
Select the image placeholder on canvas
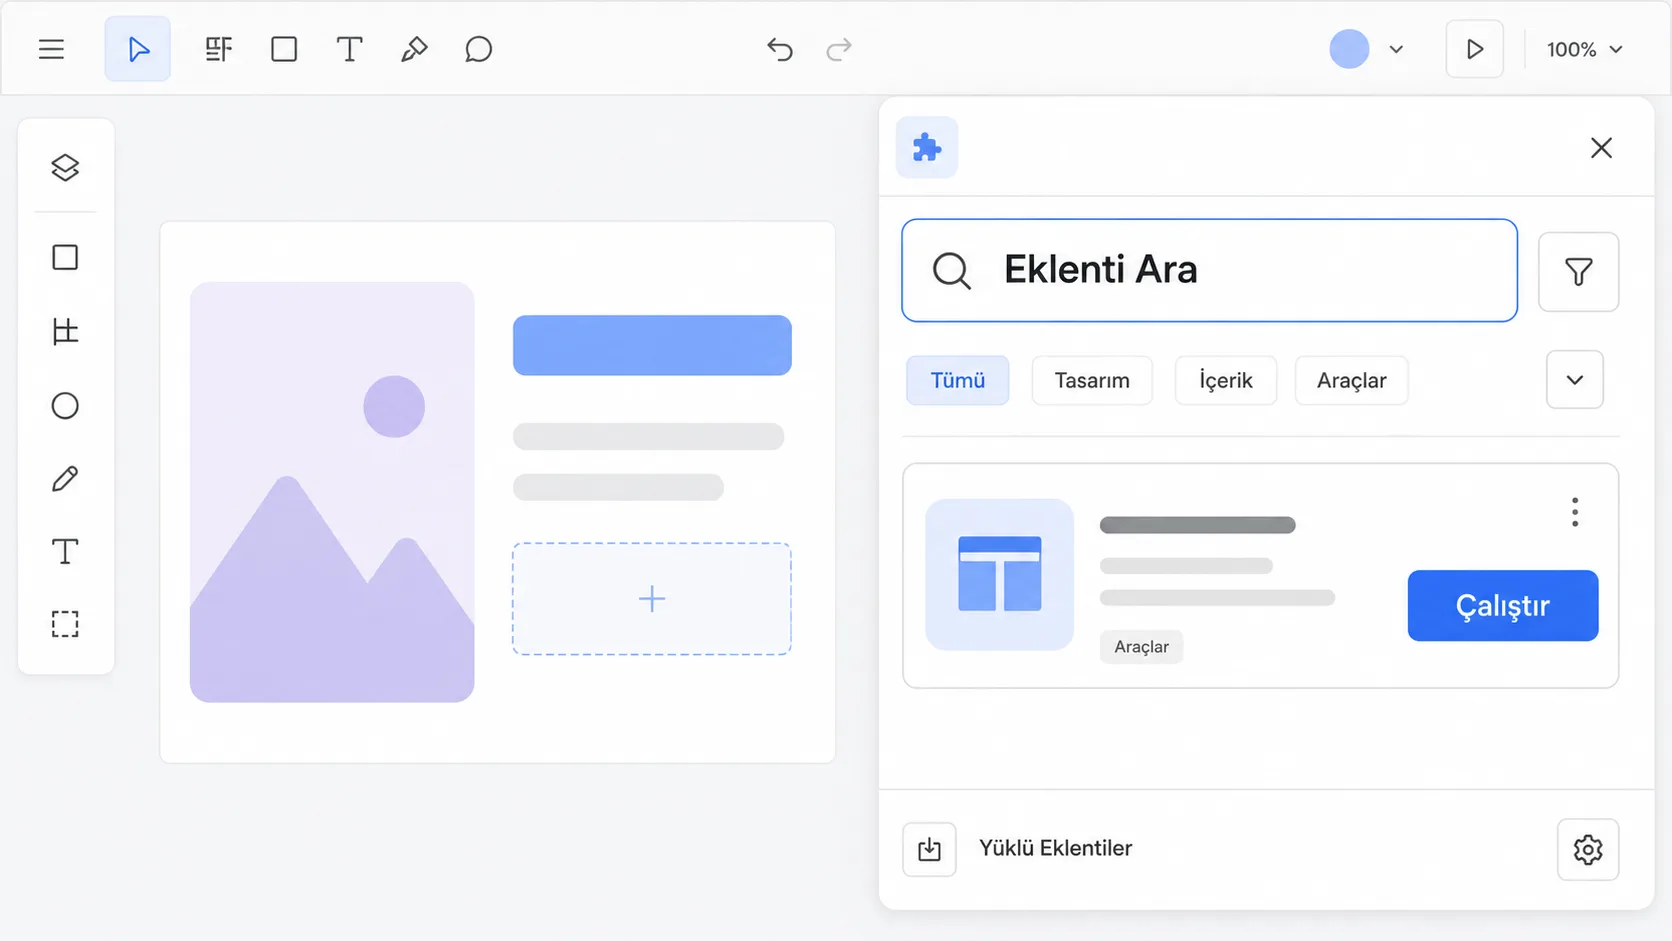[332, 492]
